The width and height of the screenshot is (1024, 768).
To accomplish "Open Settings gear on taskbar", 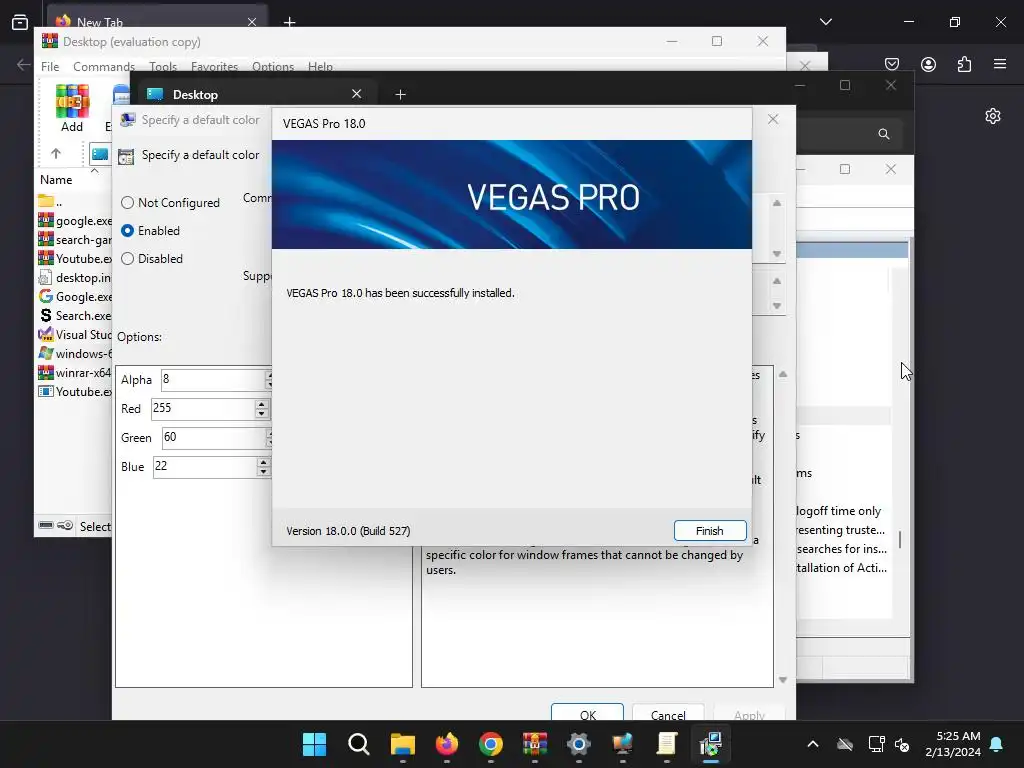I will click(579, 744).
